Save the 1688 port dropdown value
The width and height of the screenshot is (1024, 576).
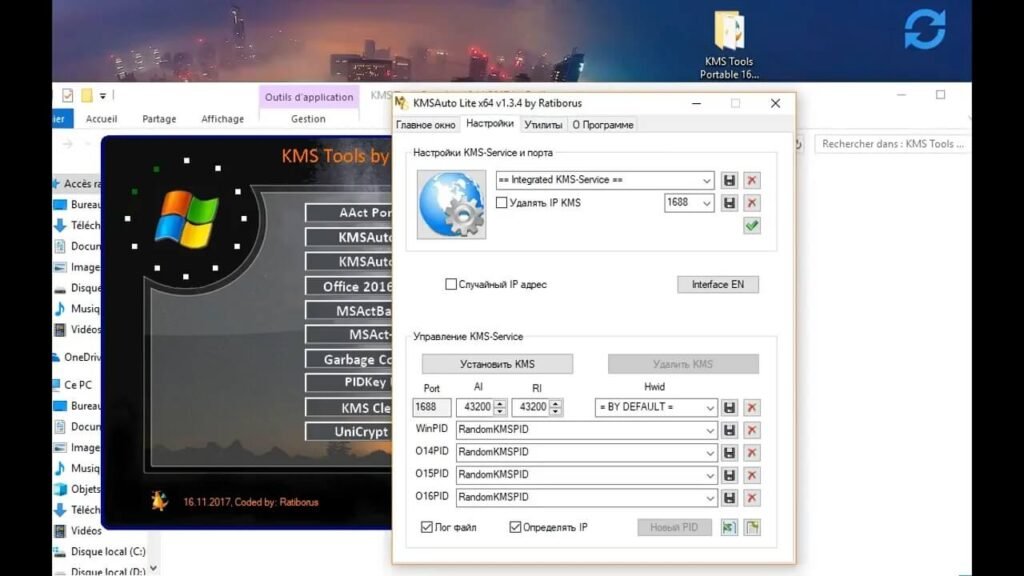point(729,203)
